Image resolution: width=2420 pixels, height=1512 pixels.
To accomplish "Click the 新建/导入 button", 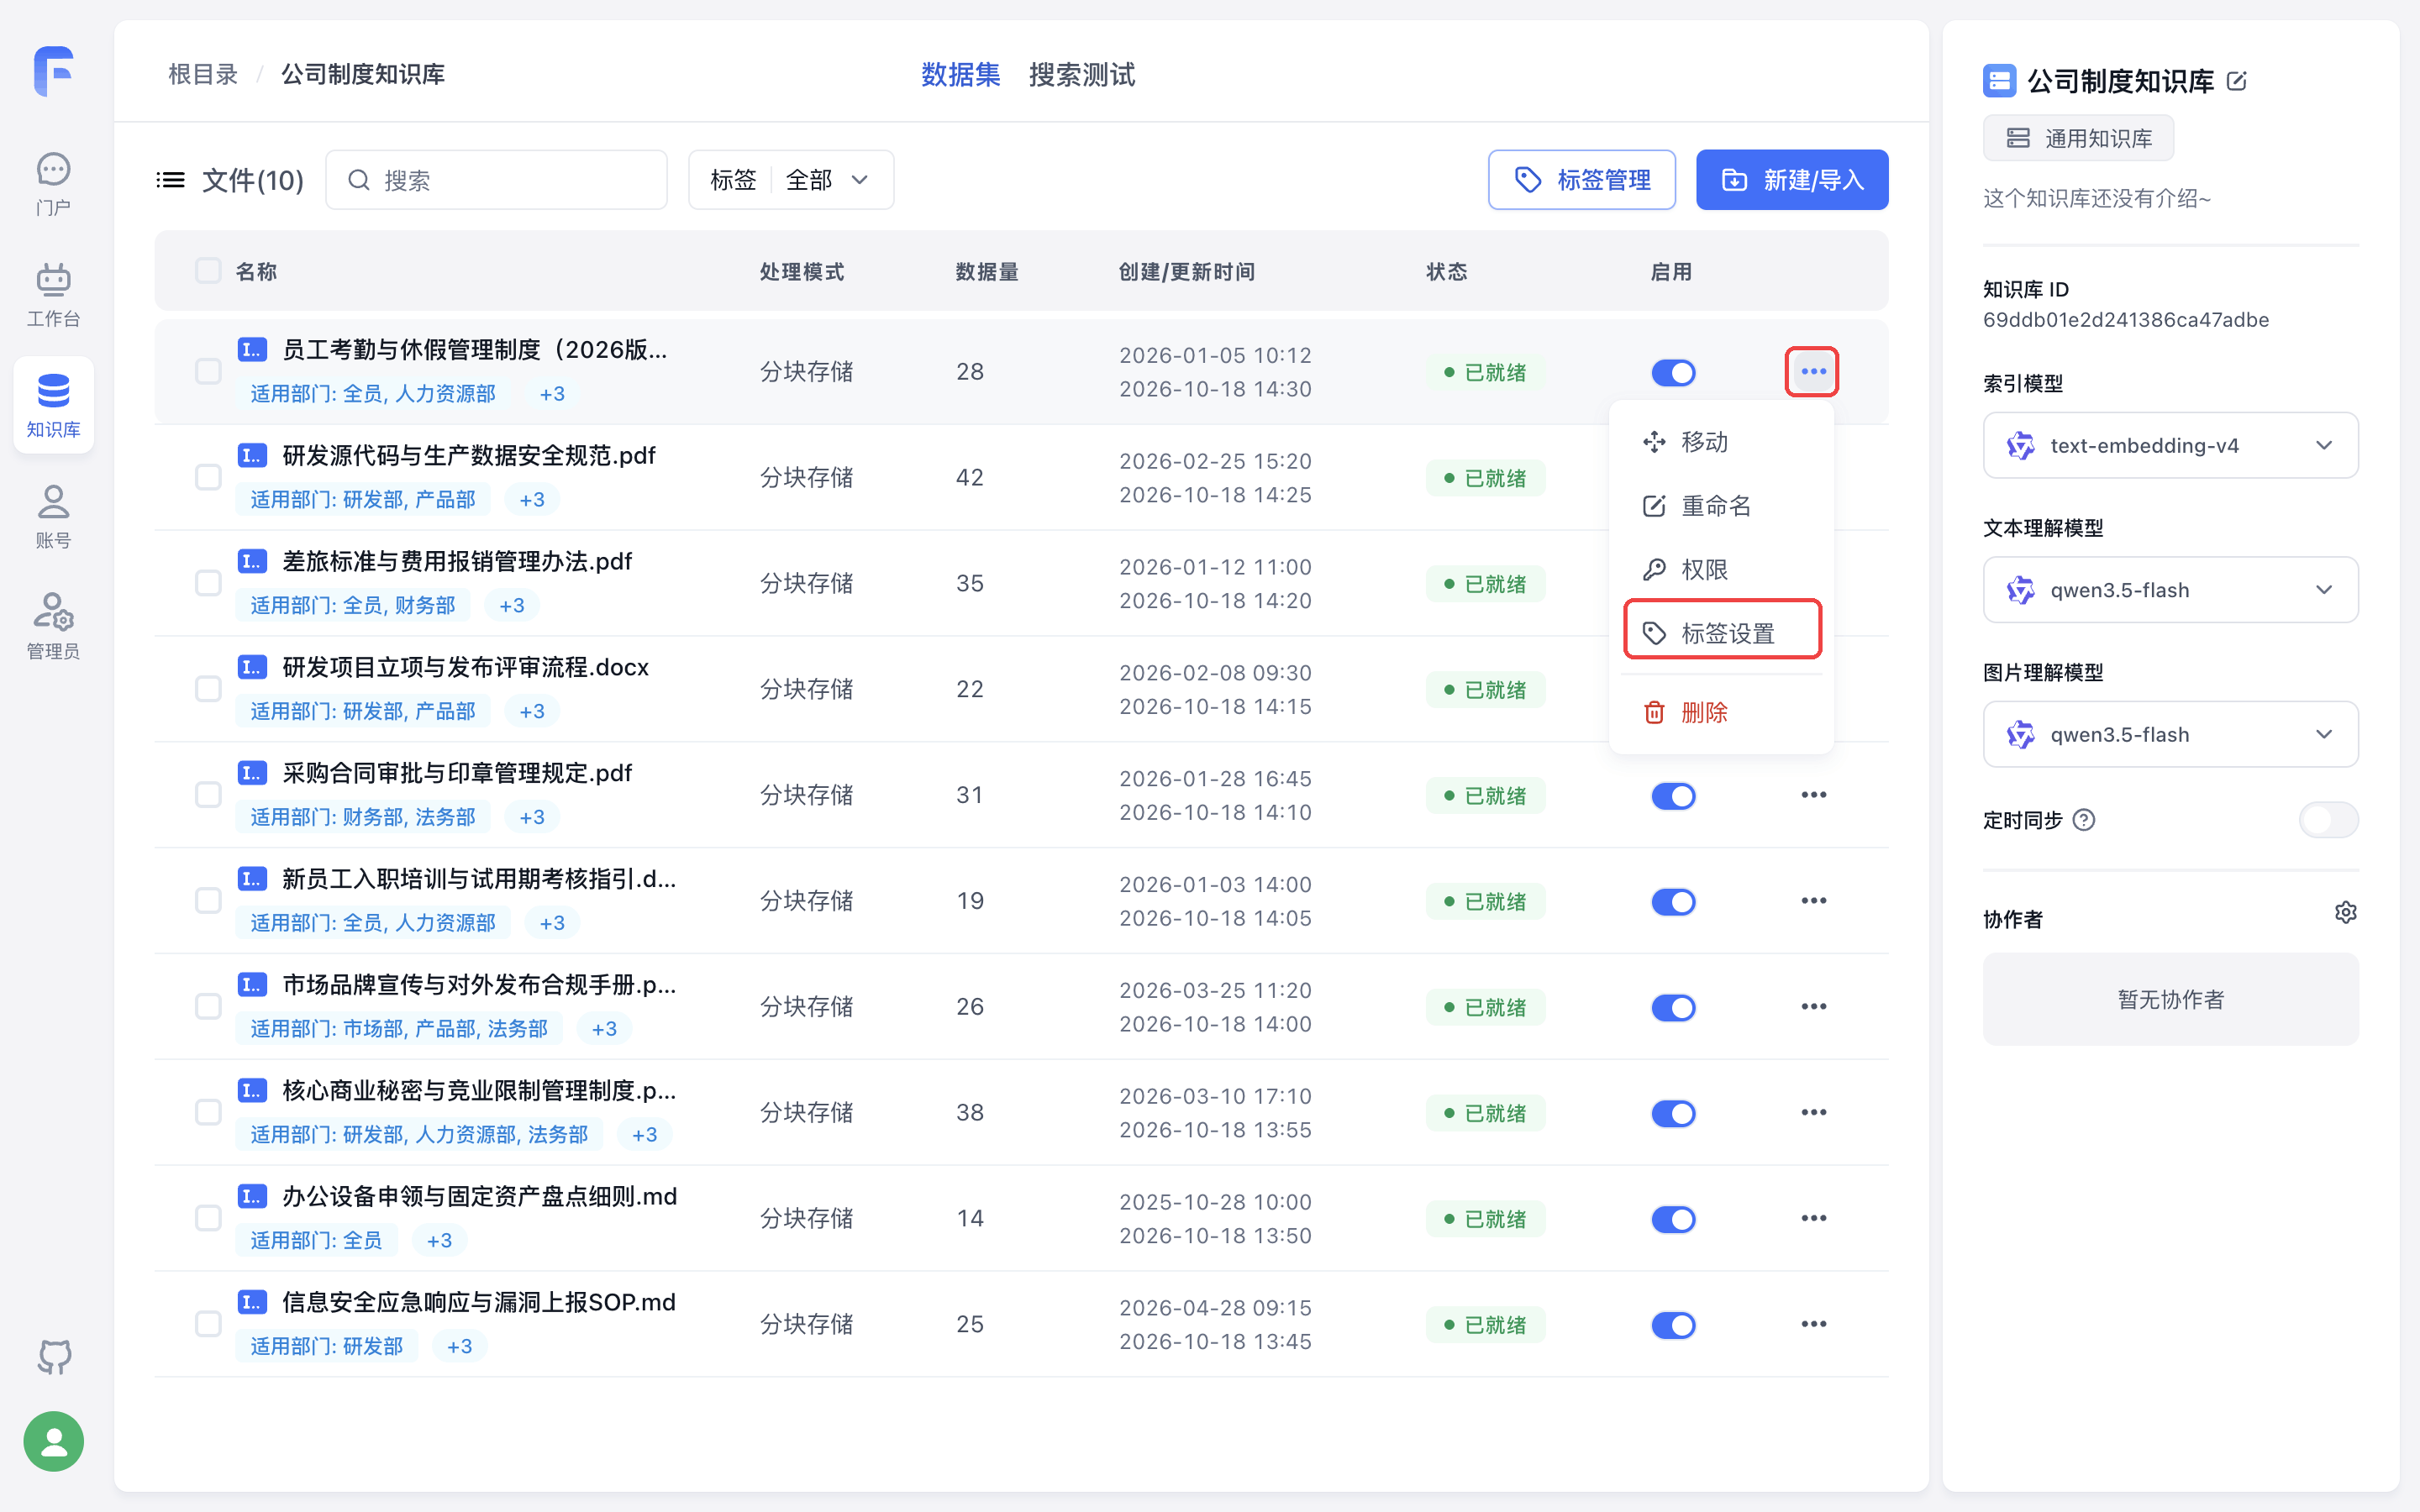I will [1791, 180].
